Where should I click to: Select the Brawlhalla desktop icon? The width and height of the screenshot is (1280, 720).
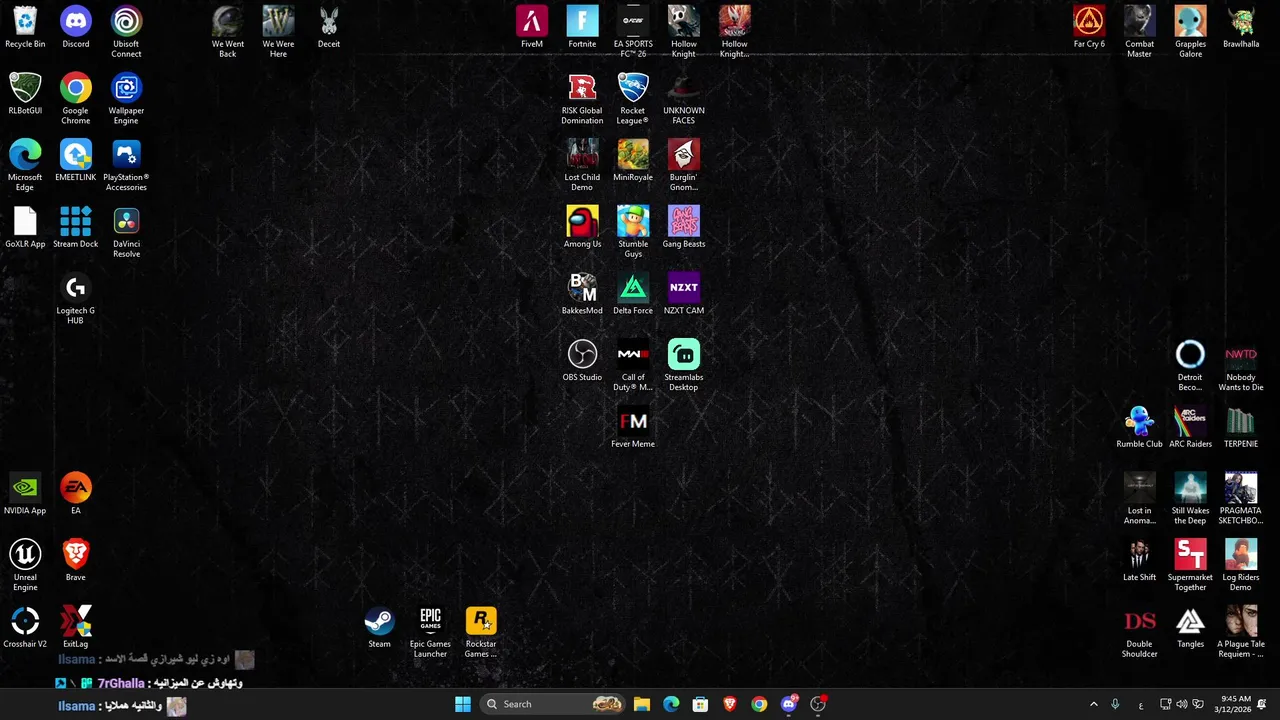1241,27
